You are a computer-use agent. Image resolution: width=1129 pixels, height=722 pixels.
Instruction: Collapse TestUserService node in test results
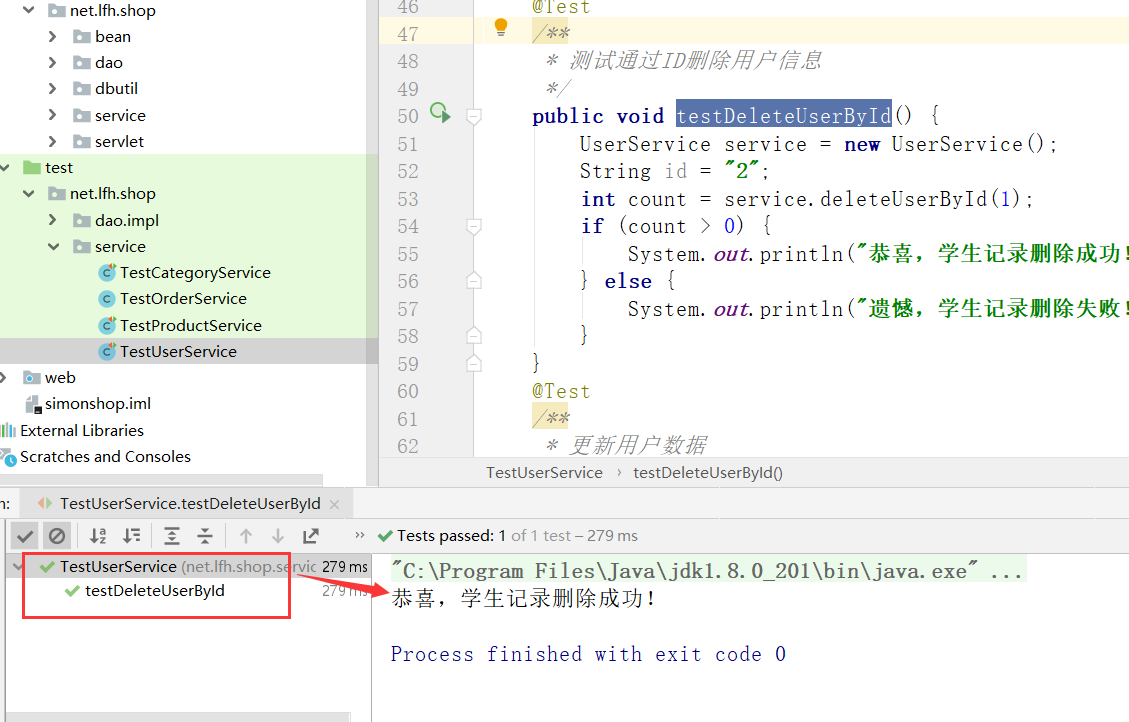tap(16, 567)
